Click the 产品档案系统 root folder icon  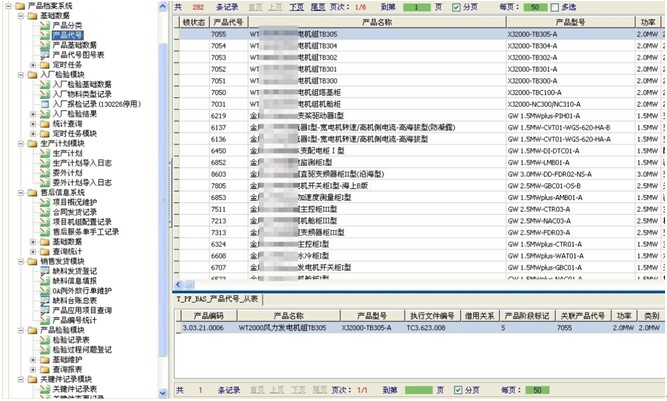point(19,5)
